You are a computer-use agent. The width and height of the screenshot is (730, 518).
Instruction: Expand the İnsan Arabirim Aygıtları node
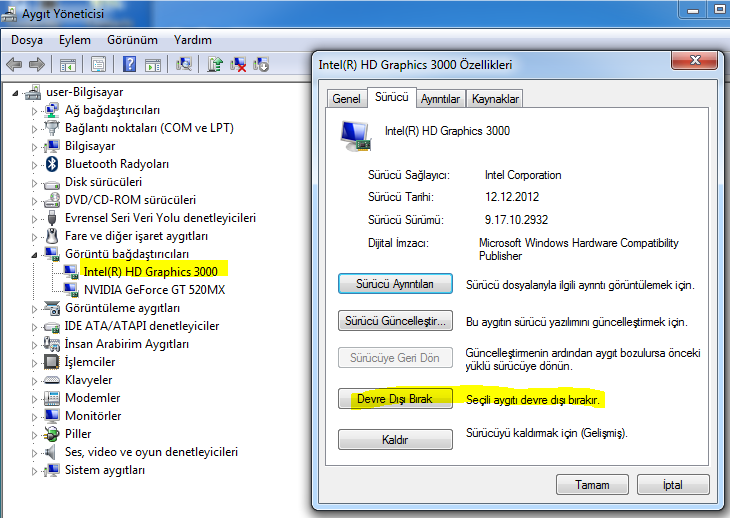pyautogui.click(x=34, y=345)
